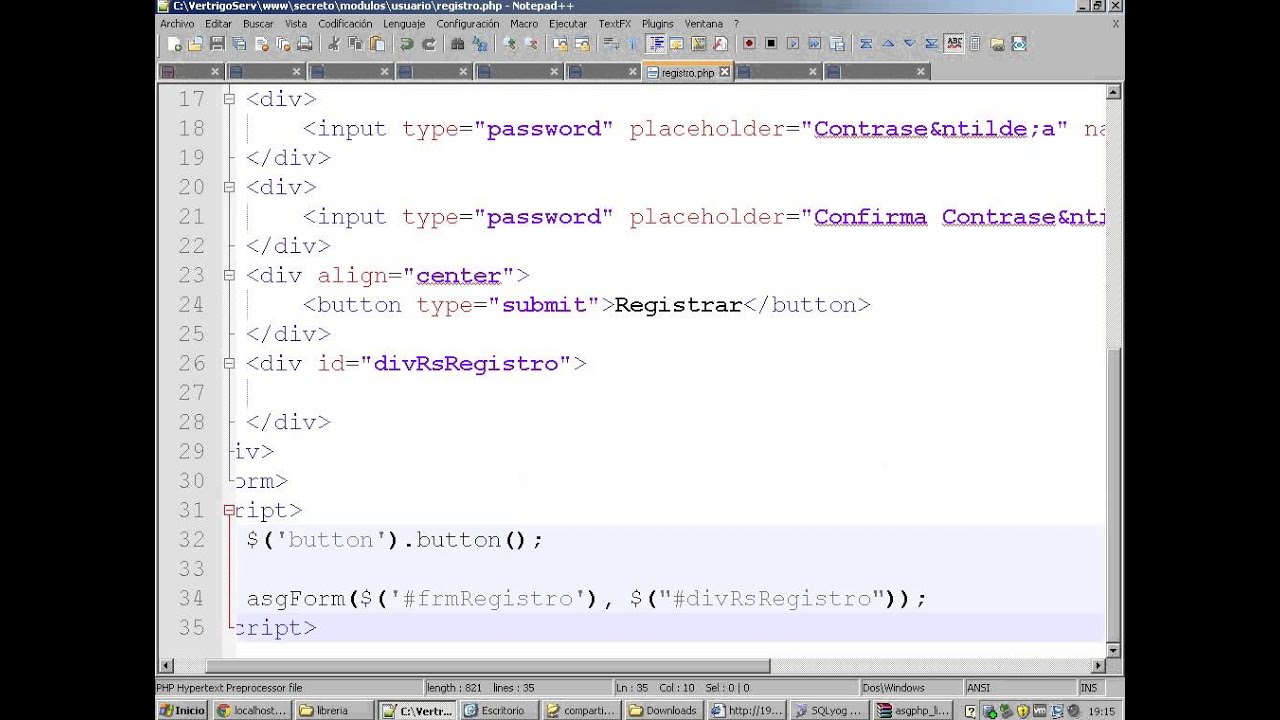Viewport: 1280px width, 720px height.
Task: Toggle the Show All Characters button
Action: tap(633, 44)
